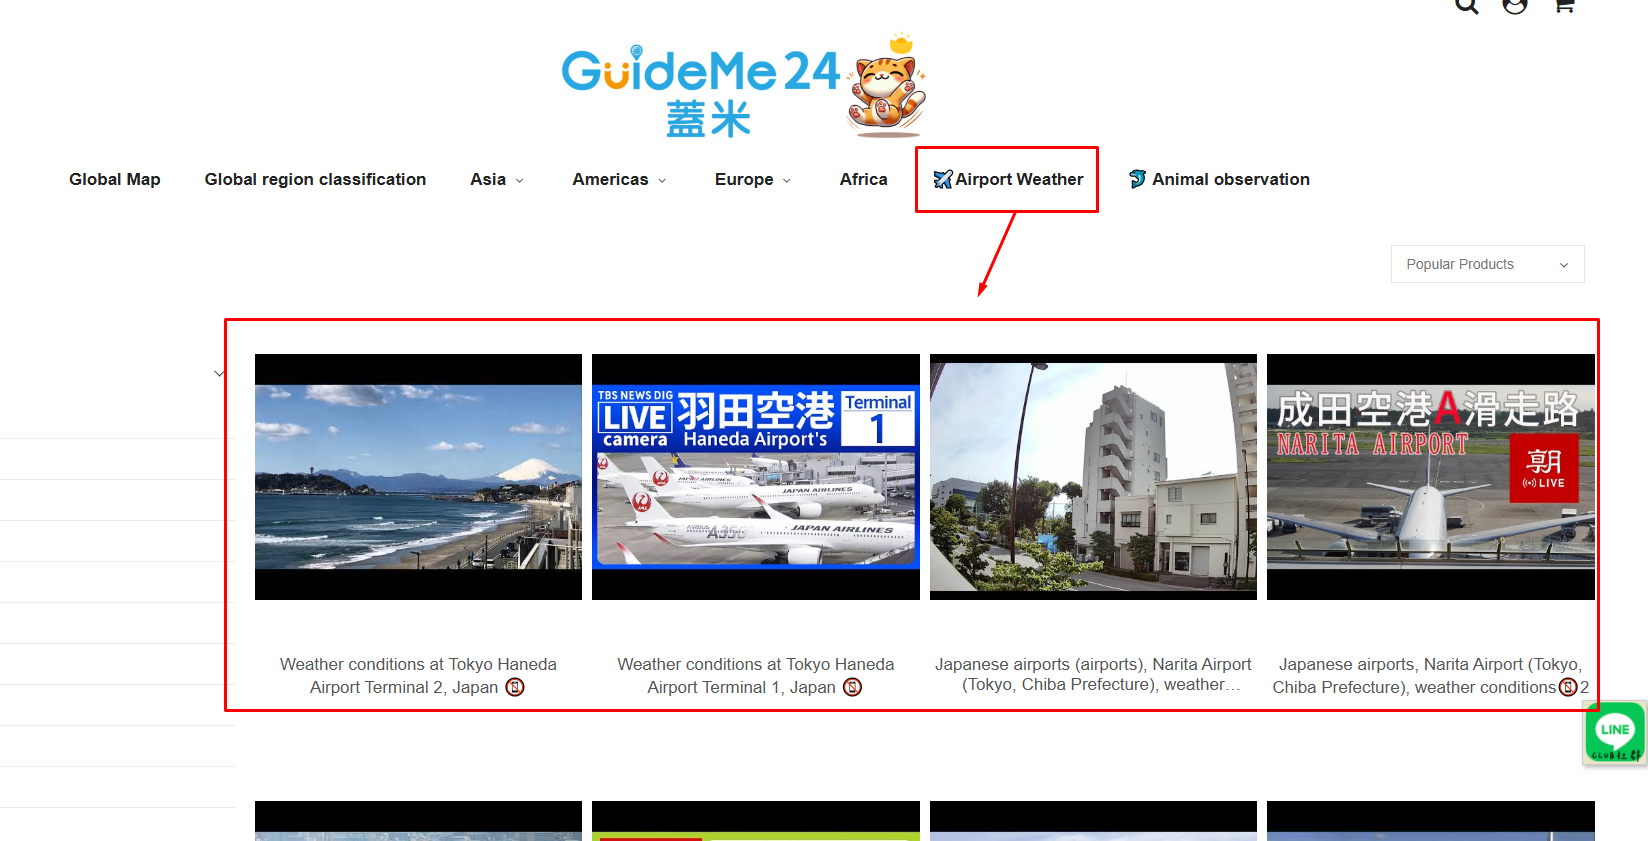Click the GuideMe24 logo
This screenshot has width=1648, height=841.
point(701,92)
